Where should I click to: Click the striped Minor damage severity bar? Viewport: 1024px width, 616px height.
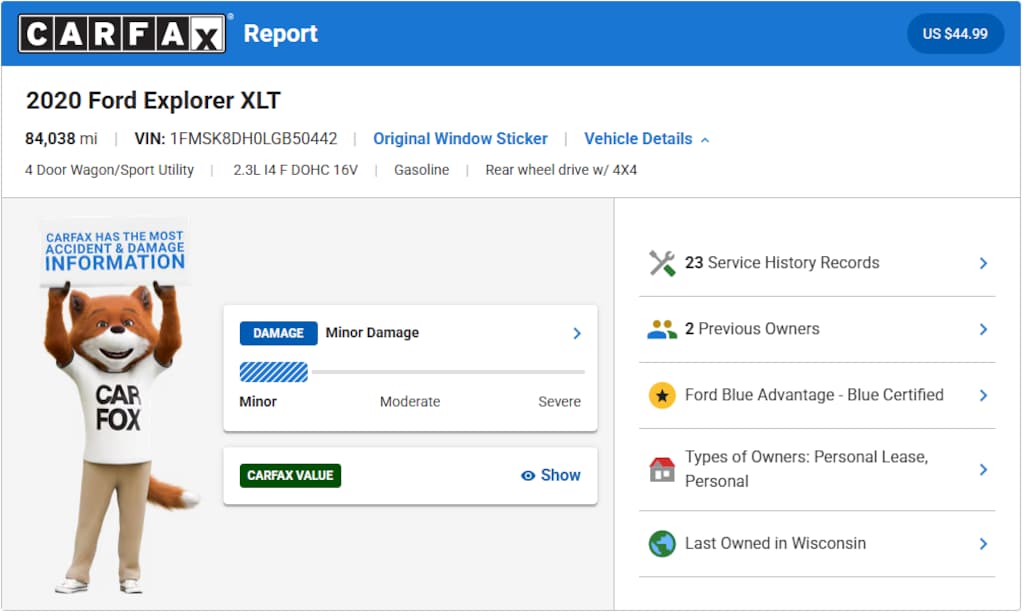274,372
